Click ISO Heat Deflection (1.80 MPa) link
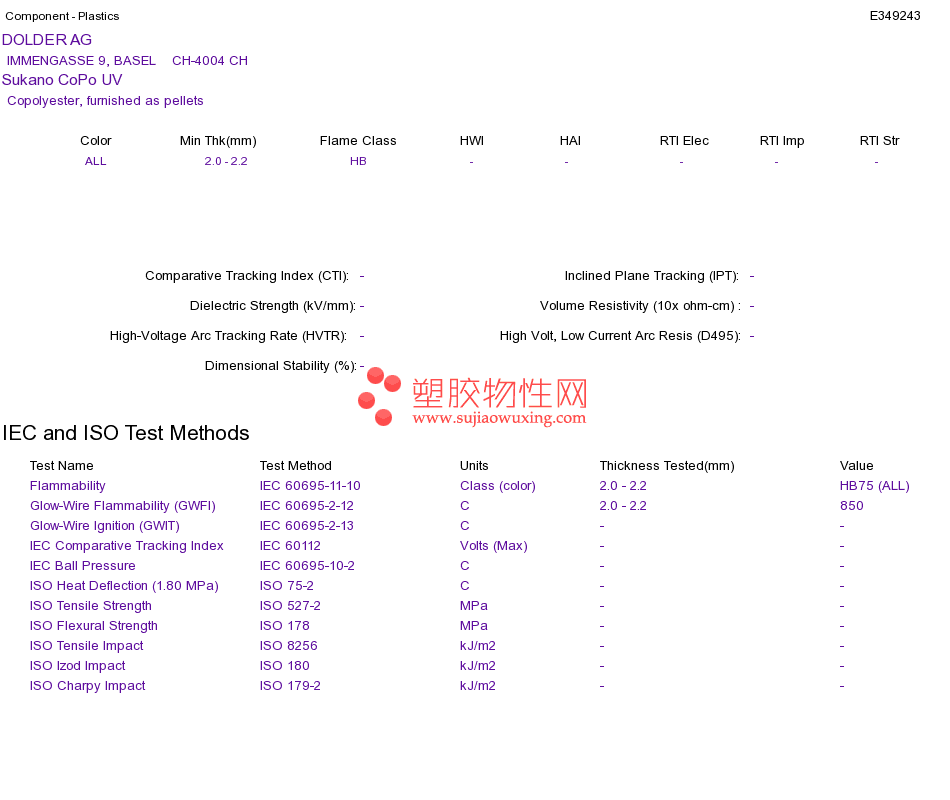This screenshot has height=800, width=950. [124, 585]
